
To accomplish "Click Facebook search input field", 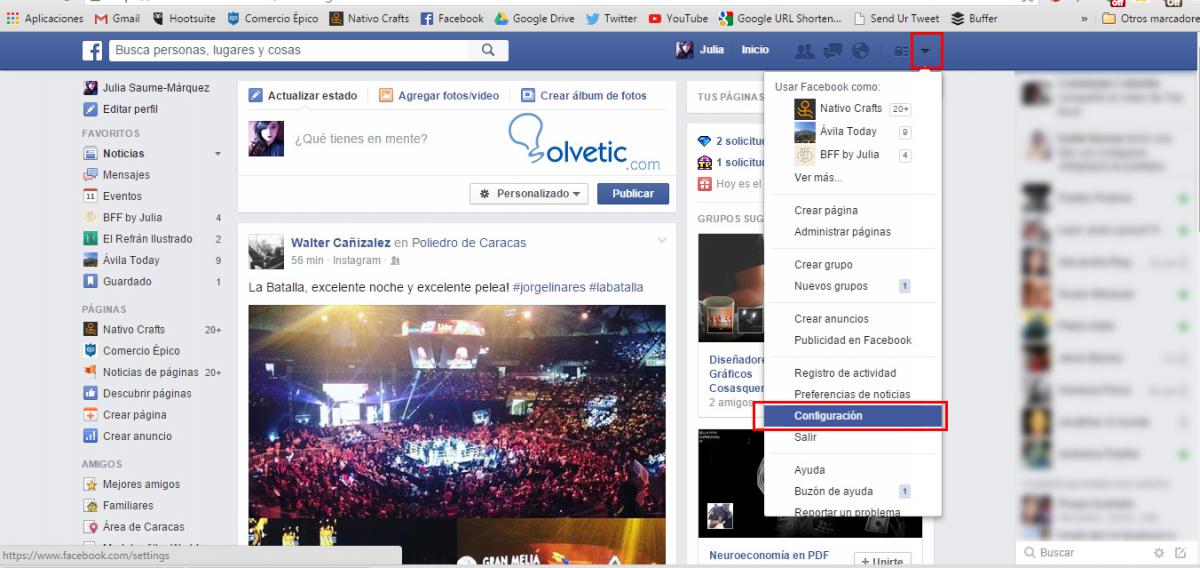I will pos(289,50).
